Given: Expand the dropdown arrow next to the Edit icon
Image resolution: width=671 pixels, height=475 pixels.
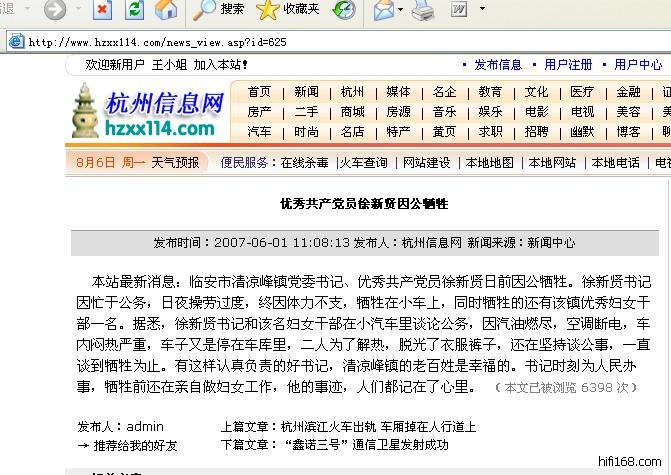Looking at the screenshot, I should [482, 10].
